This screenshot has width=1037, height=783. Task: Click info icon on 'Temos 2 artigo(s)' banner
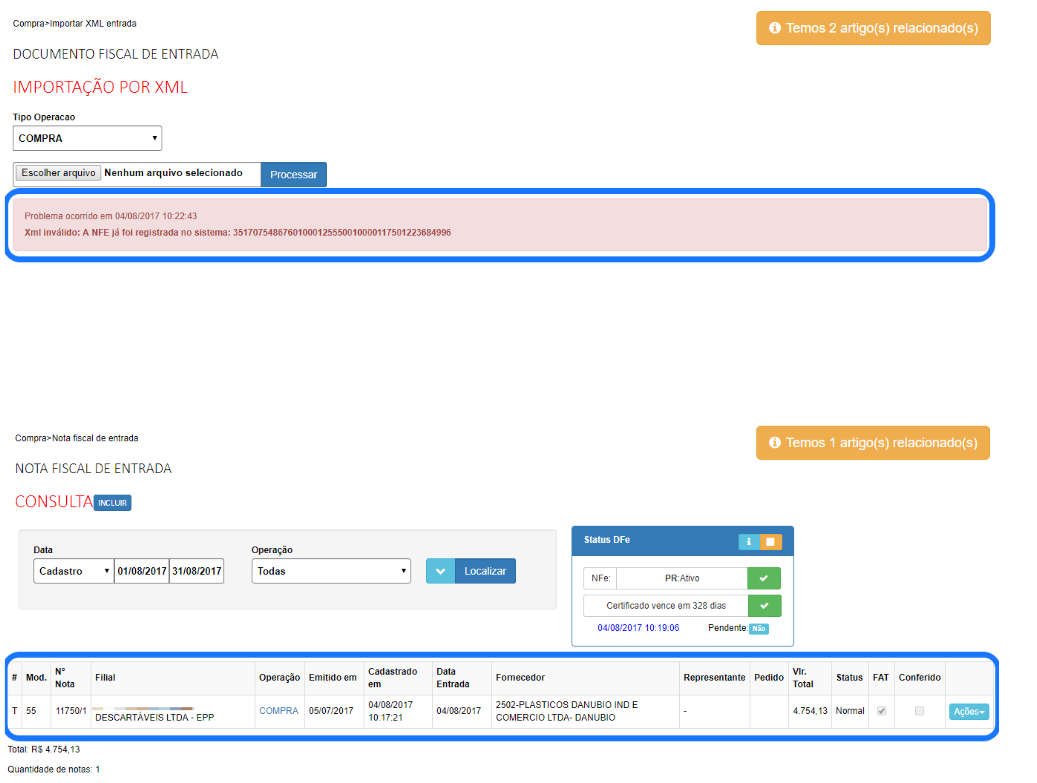[774, 28]
